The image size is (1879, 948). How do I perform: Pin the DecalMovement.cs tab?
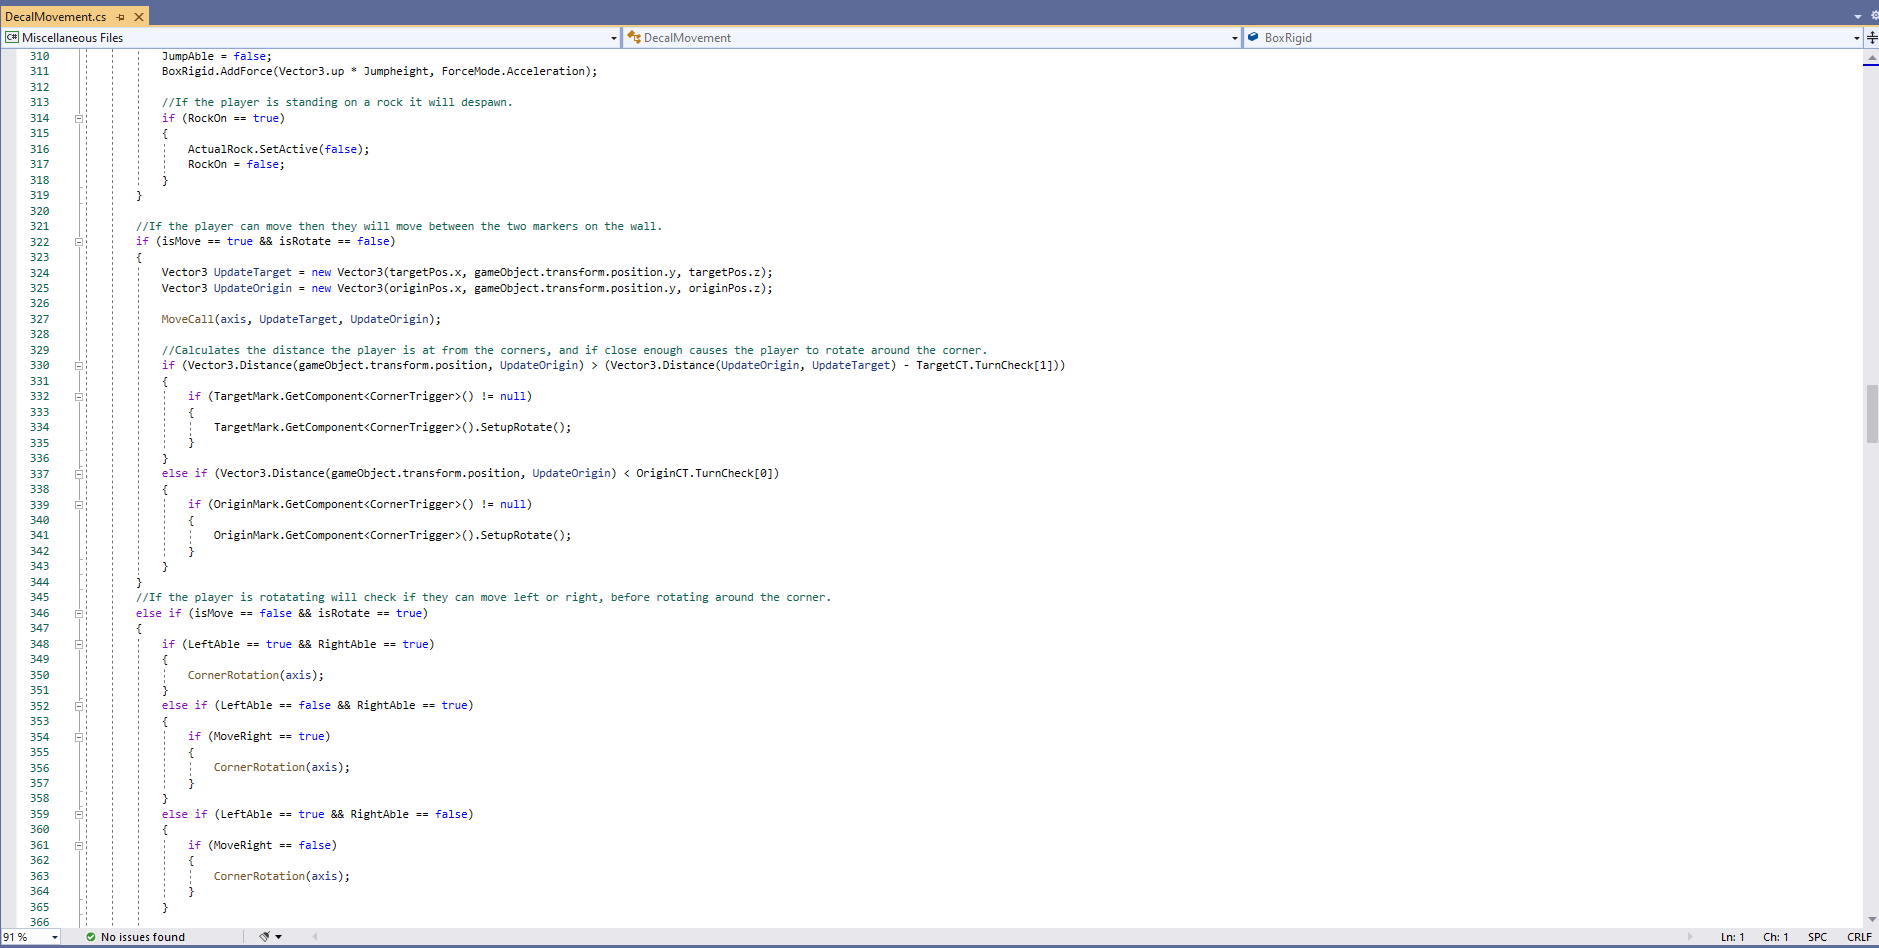[x=121, y=17]
